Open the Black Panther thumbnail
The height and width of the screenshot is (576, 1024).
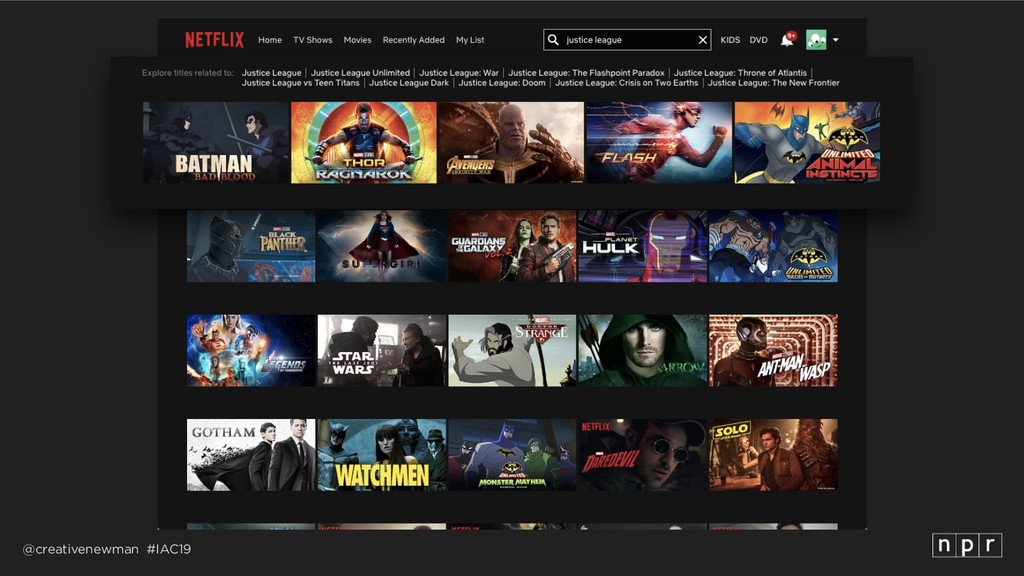251,246
